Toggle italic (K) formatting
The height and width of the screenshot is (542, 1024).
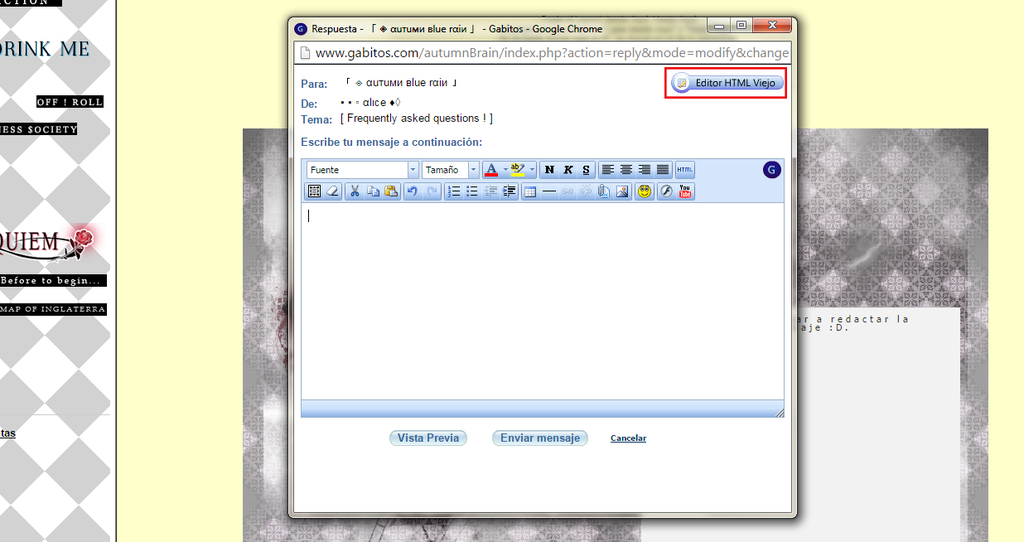(x=567, y=170)
